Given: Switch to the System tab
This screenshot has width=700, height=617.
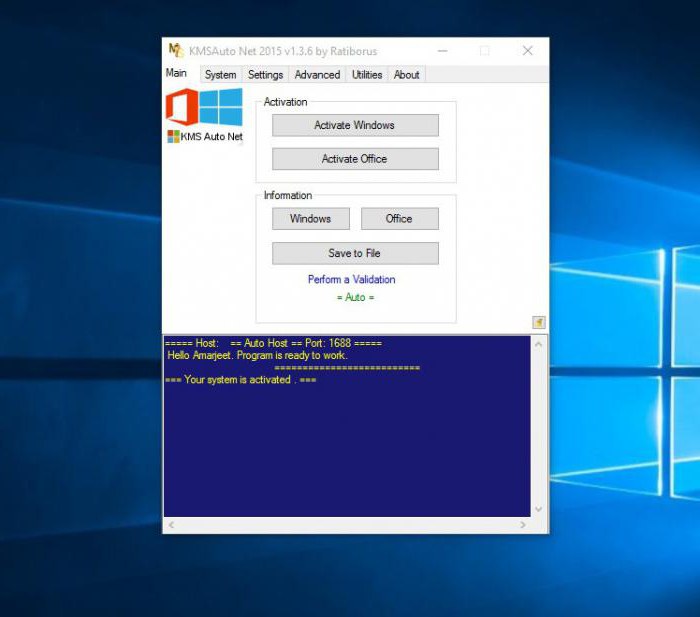Looking at the screenshot, I should 221,75.
